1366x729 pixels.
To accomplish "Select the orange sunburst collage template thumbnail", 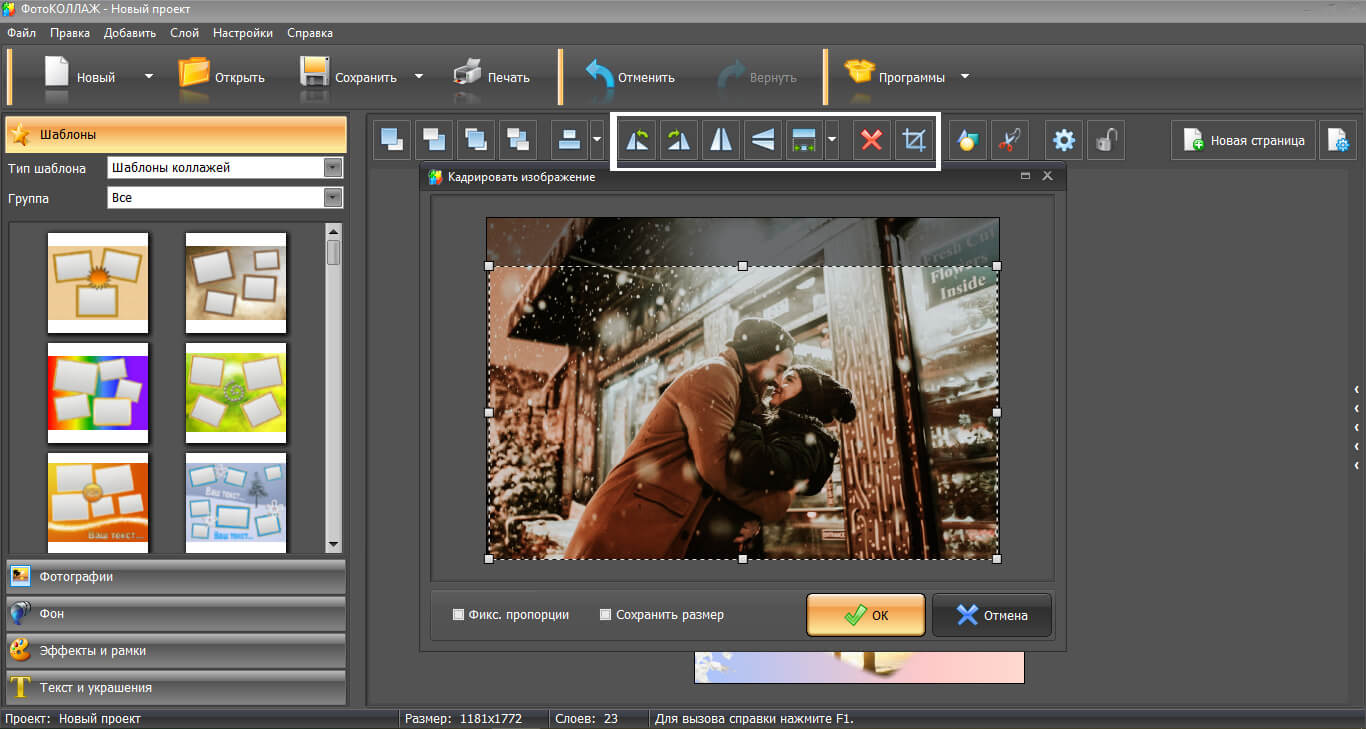I will tap(98, 283).
